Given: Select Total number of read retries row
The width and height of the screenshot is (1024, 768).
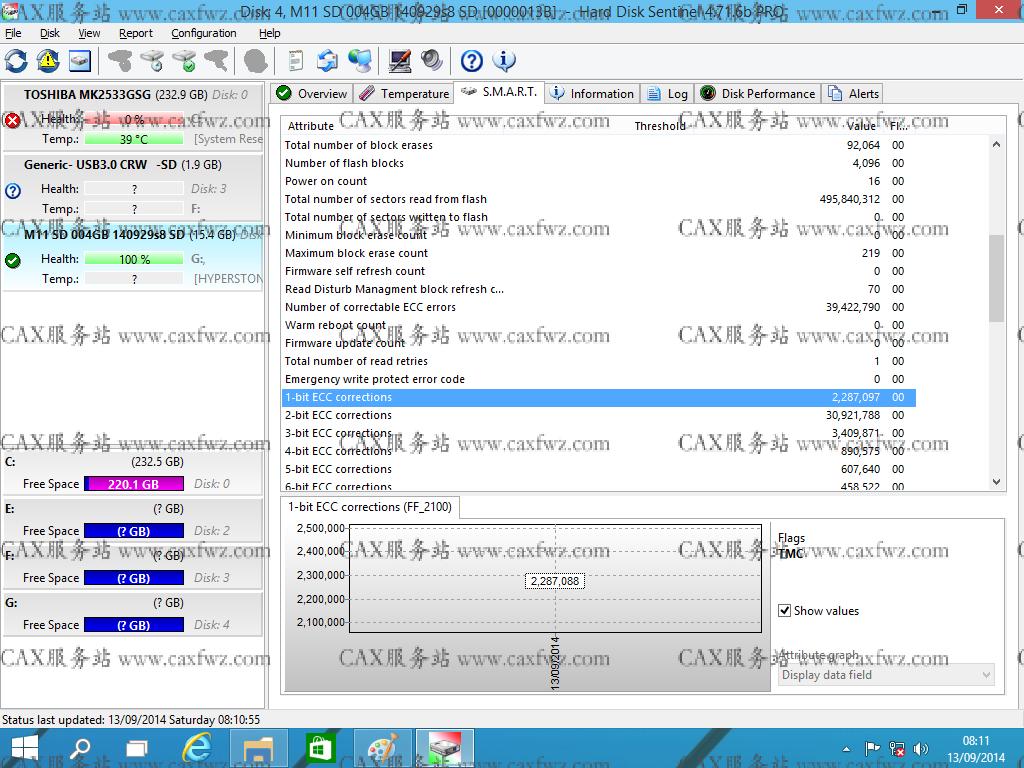Looking at the screenshot, I should 599,361.
